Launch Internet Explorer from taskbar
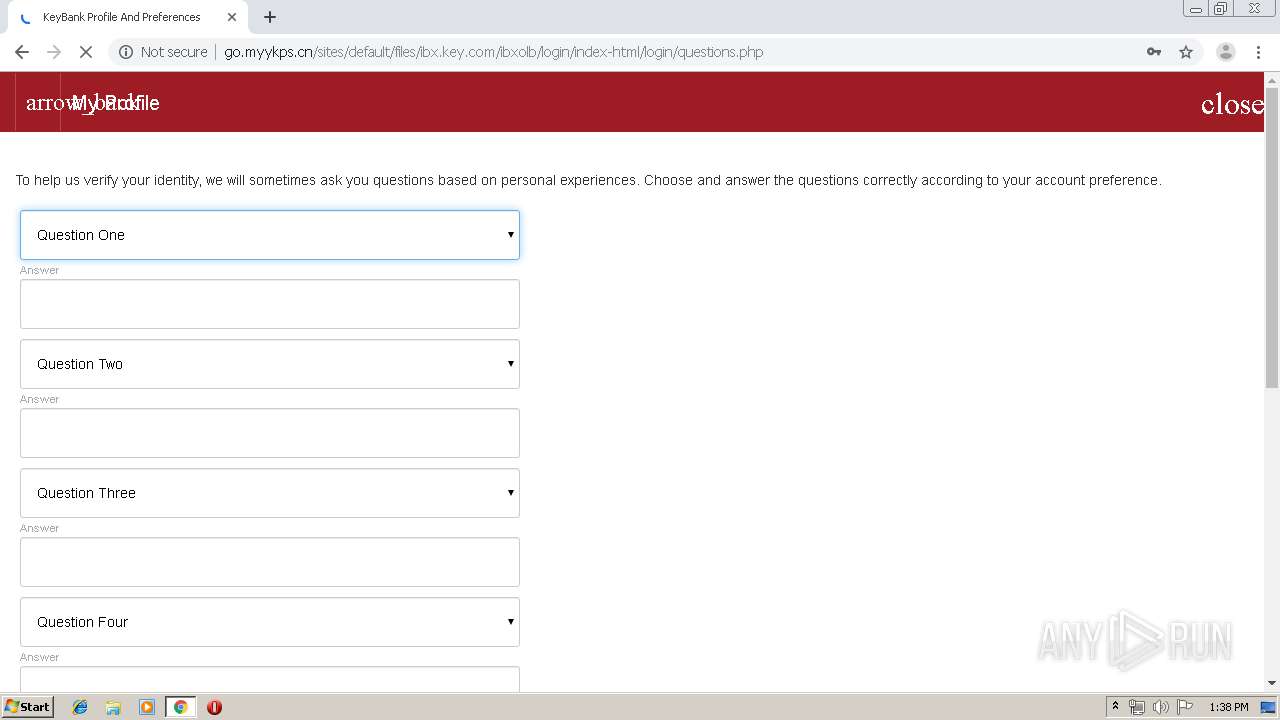Image resolution: width=1280 pixels, height=720 pixels. pyautogui.click(x=80, y=707)
